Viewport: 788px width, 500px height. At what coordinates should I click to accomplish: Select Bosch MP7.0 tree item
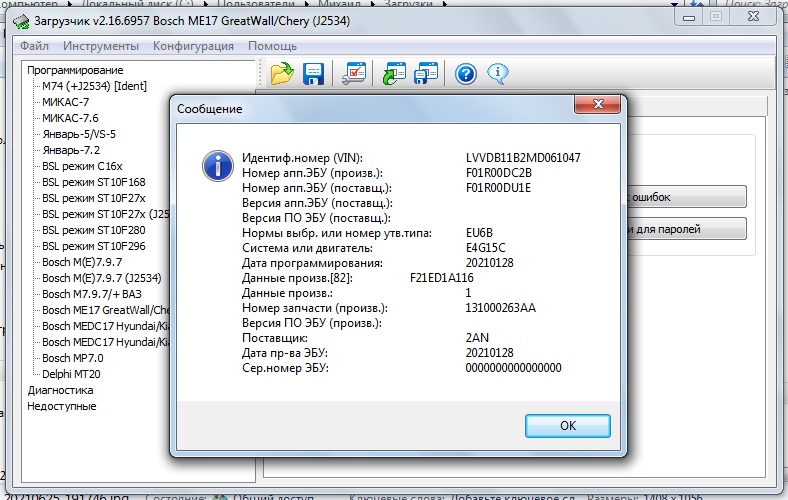pyautogui.click(x=73, y=358)
